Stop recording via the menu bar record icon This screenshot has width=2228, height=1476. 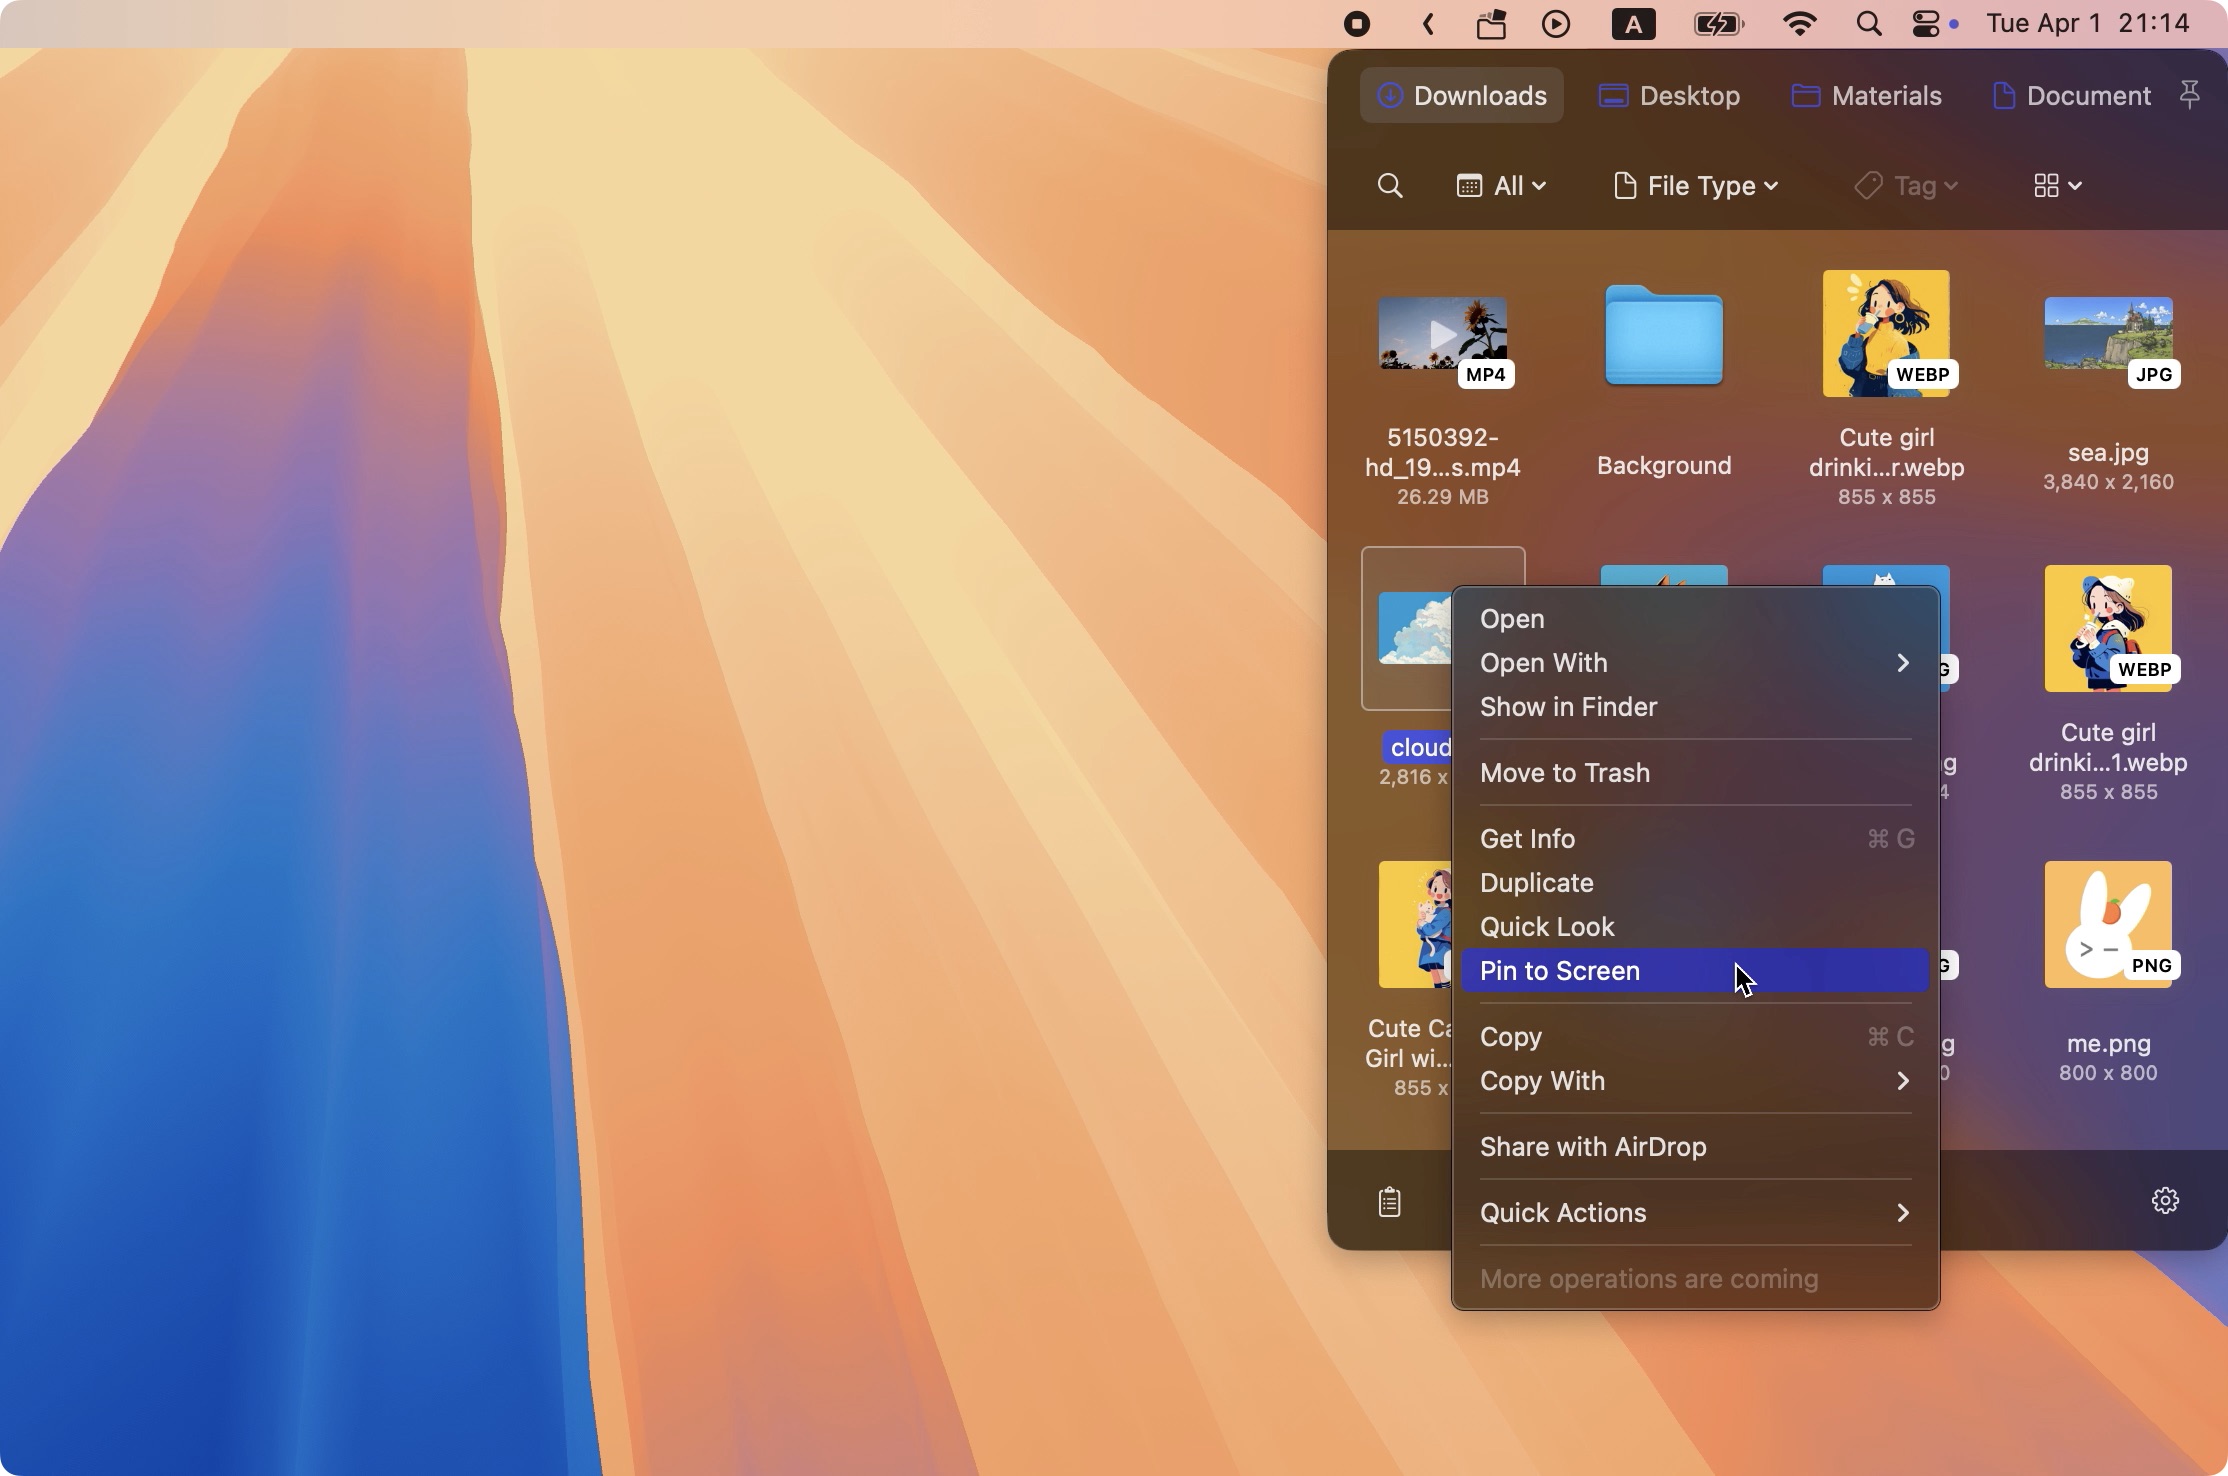[x=1355, y=23]
